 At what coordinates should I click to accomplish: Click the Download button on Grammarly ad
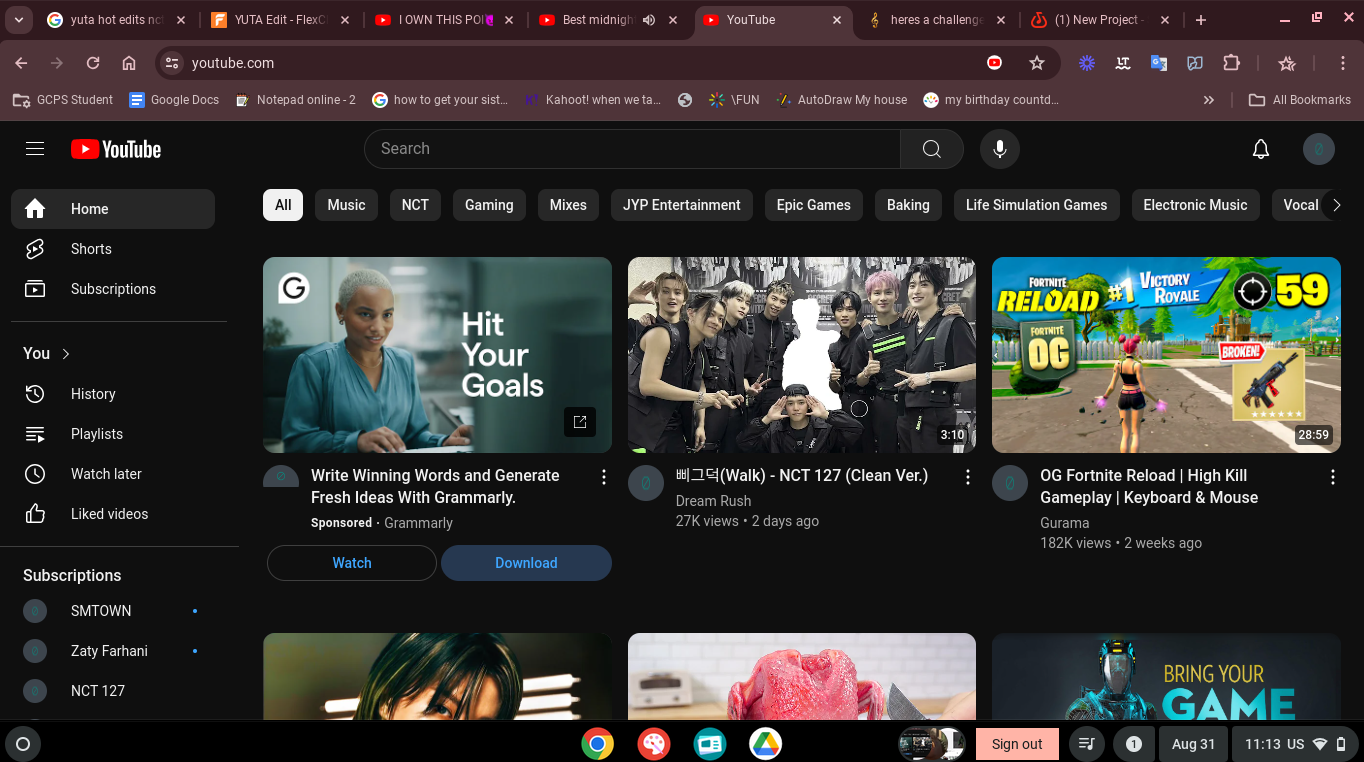[526, 563]
